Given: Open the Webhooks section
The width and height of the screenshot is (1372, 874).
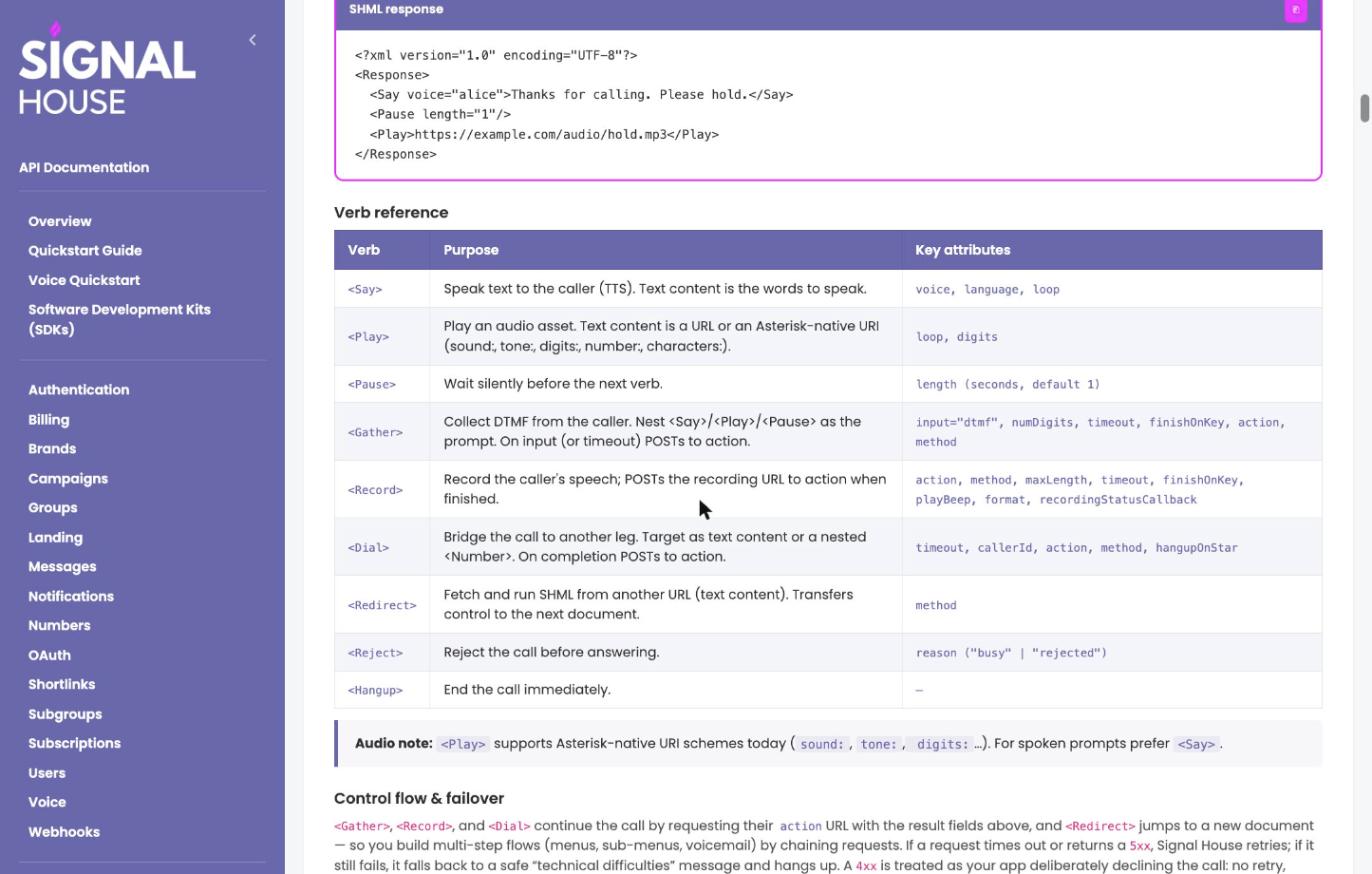Looking at the screenshot, I should tap(64, 832).
